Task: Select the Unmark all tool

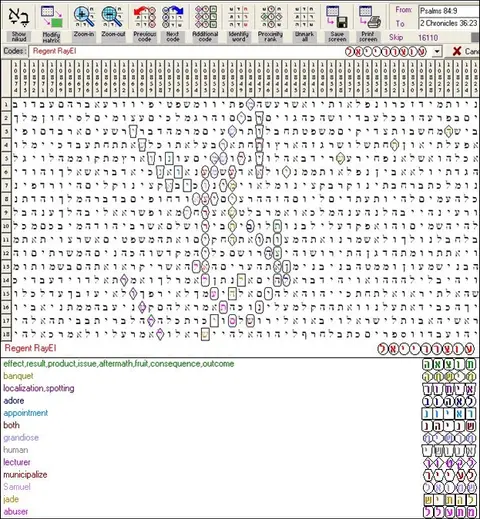Action: pyautogui.click(x=304, y=23)
